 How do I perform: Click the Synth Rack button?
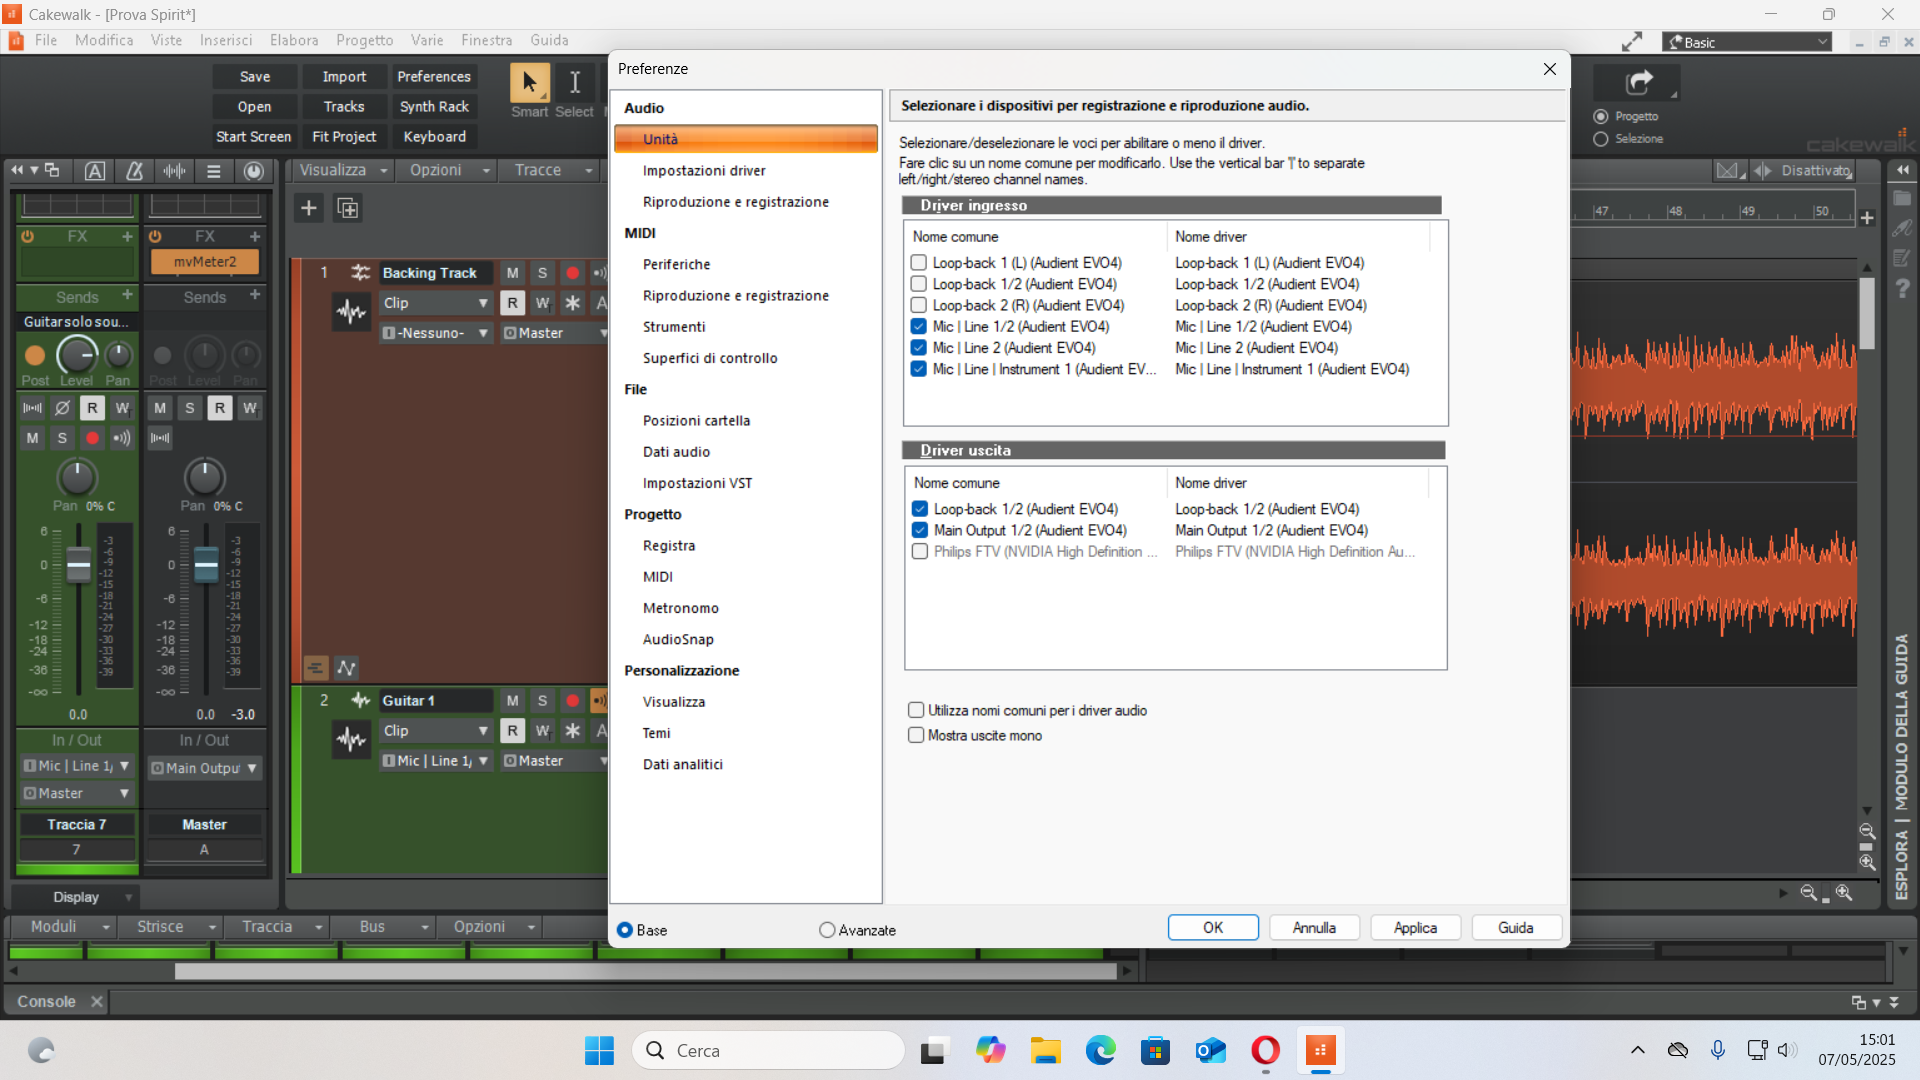tap(434, 106)
